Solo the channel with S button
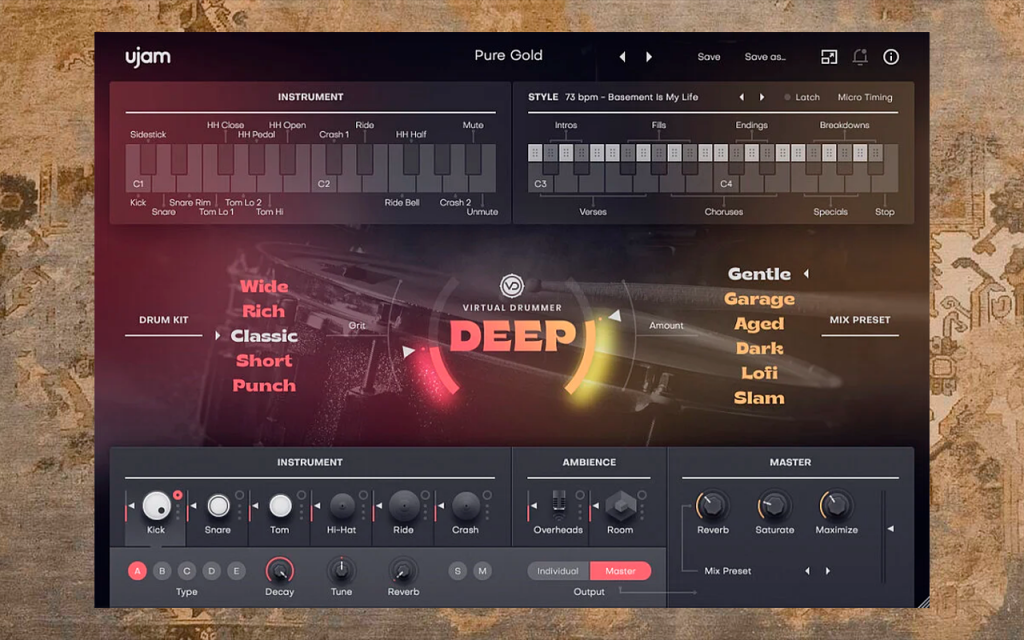The image size is (1024, 640). pos(457,571)
